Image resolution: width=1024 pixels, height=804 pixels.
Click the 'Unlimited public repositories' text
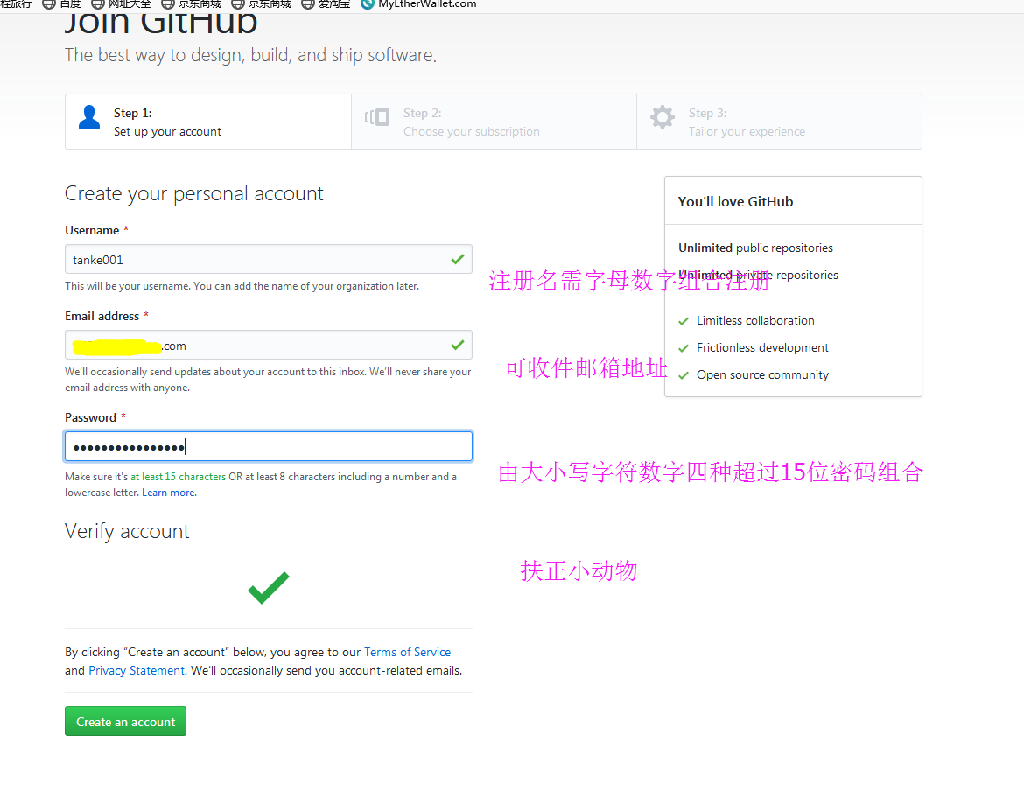[x=756, y=248]
